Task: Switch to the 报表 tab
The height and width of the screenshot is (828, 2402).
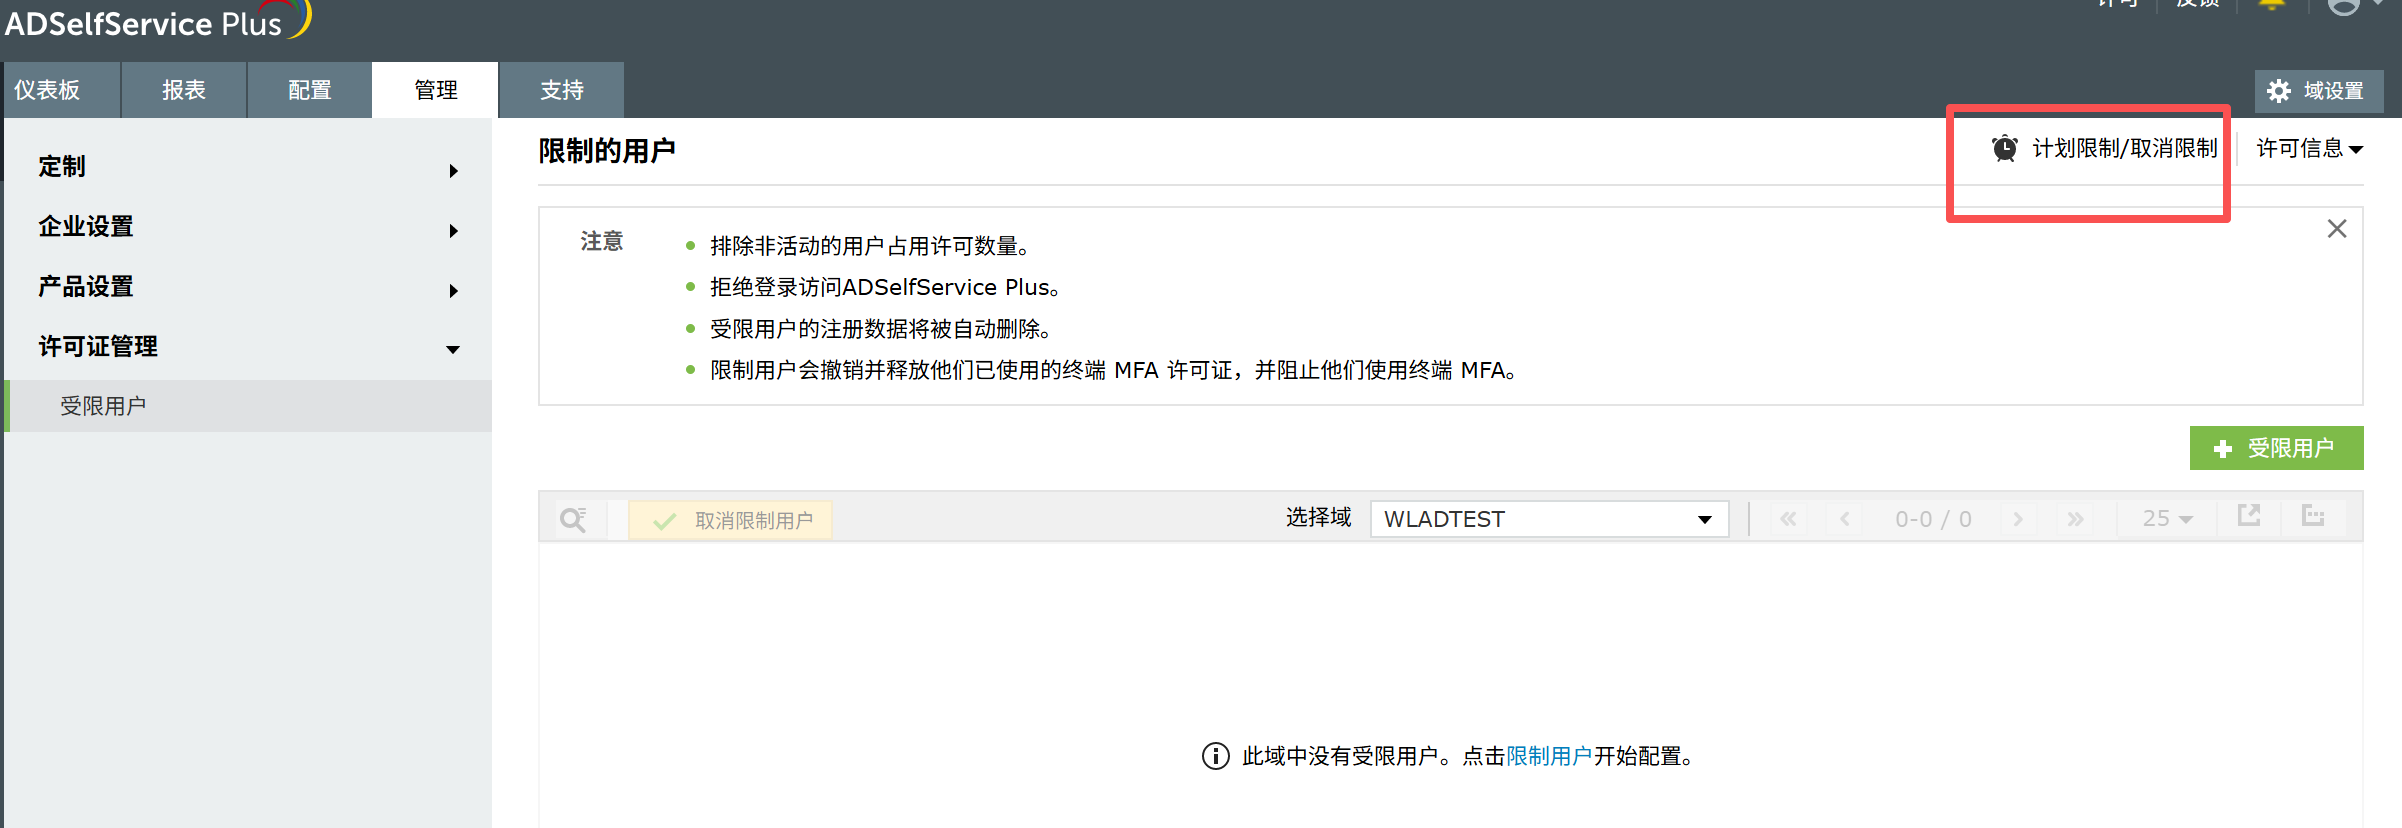Action: 184,90
